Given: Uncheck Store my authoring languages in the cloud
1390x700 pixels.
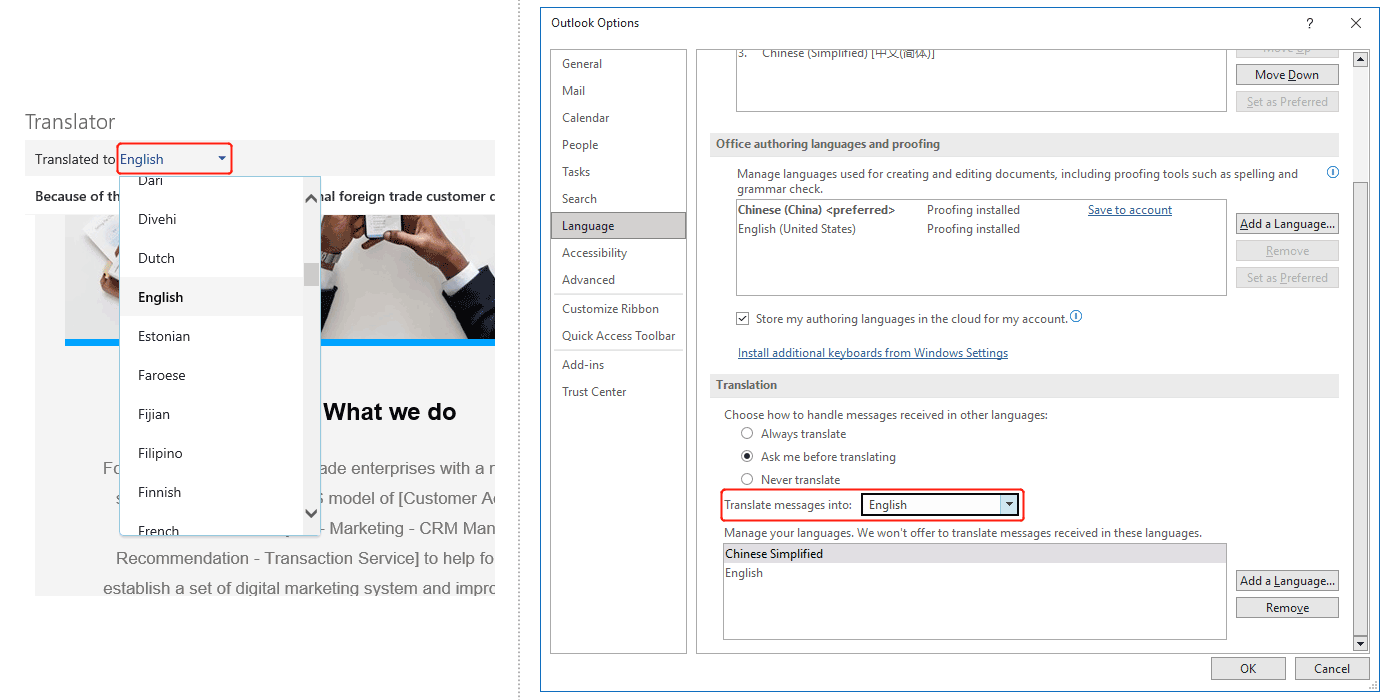Looking at the screenshot, I should click(743, 318).
